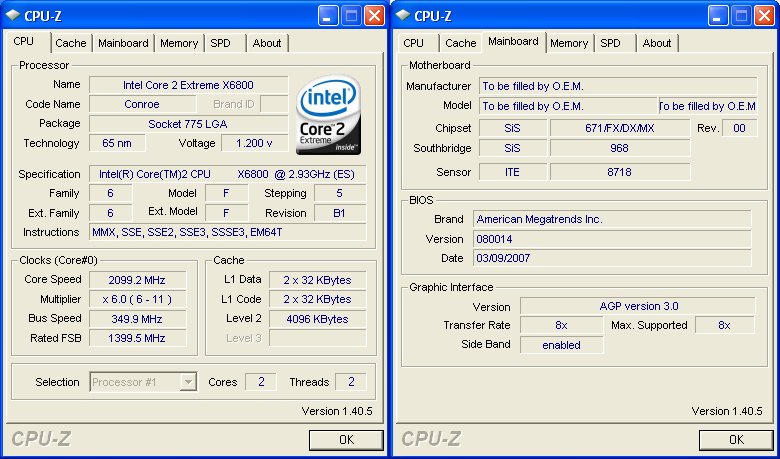Open Mainboard tab in the processor window
The width and height of the screenshot is (780, 459).
point(124,43)
